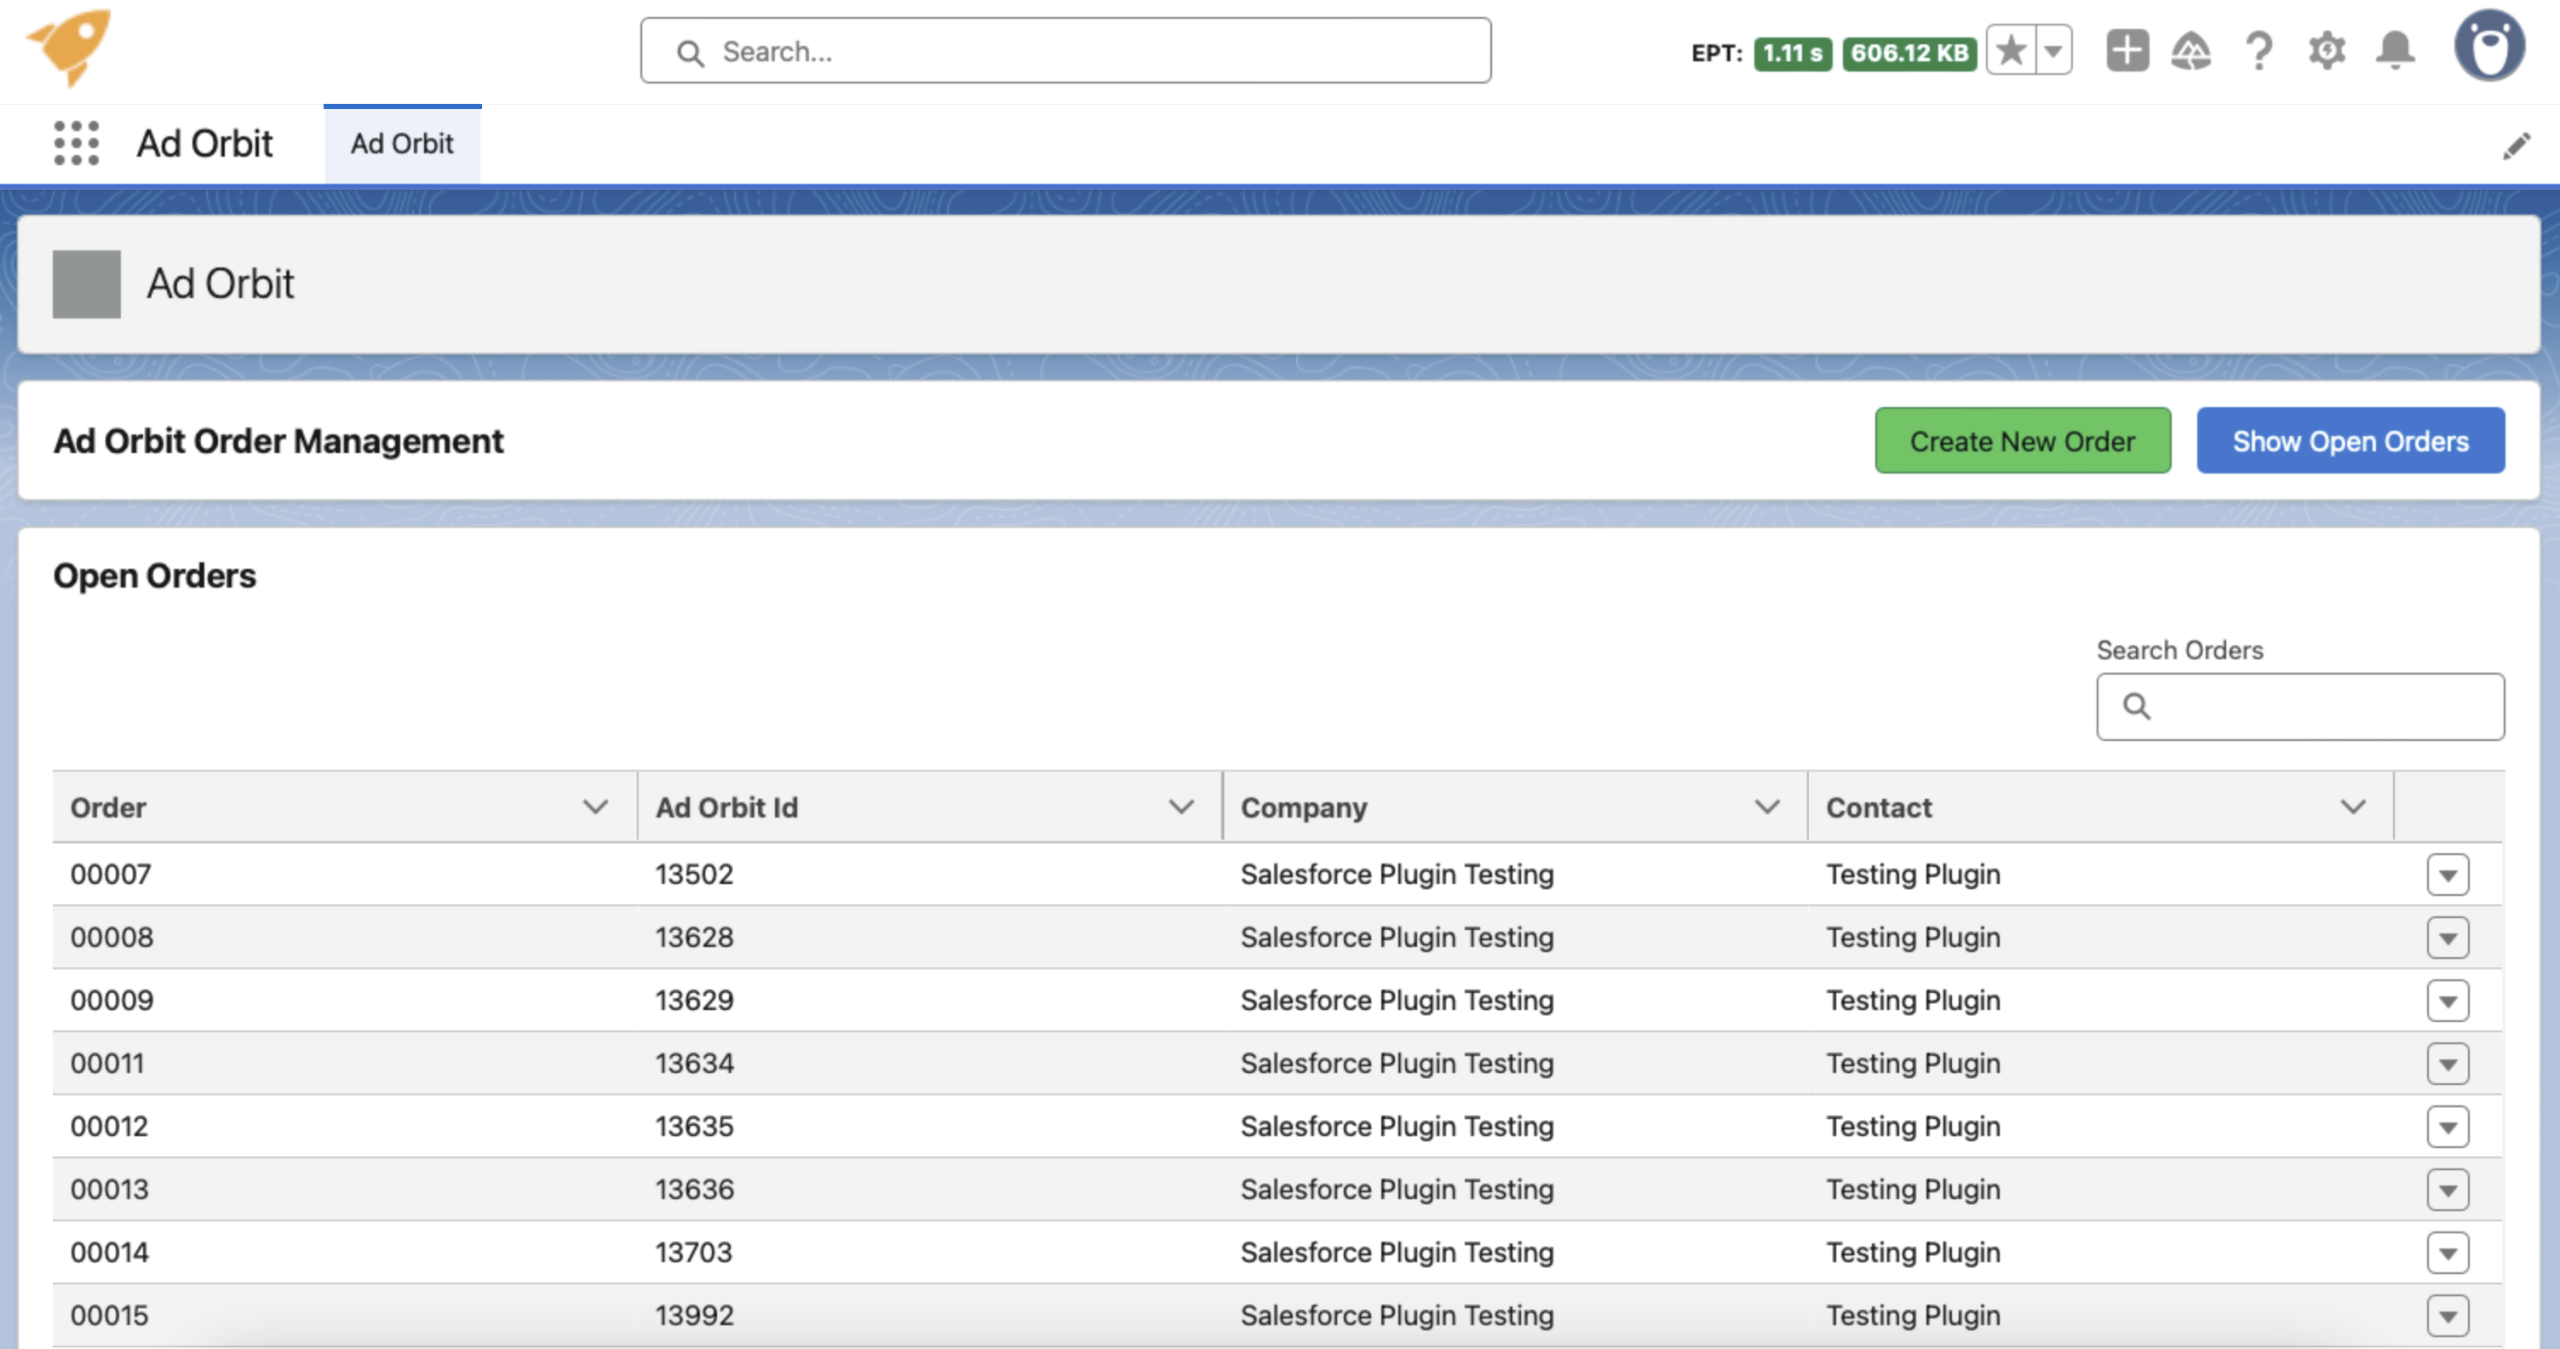Click the favorites star icon
This screenshot has height=1349, width=2560.
click(2011, 51)
